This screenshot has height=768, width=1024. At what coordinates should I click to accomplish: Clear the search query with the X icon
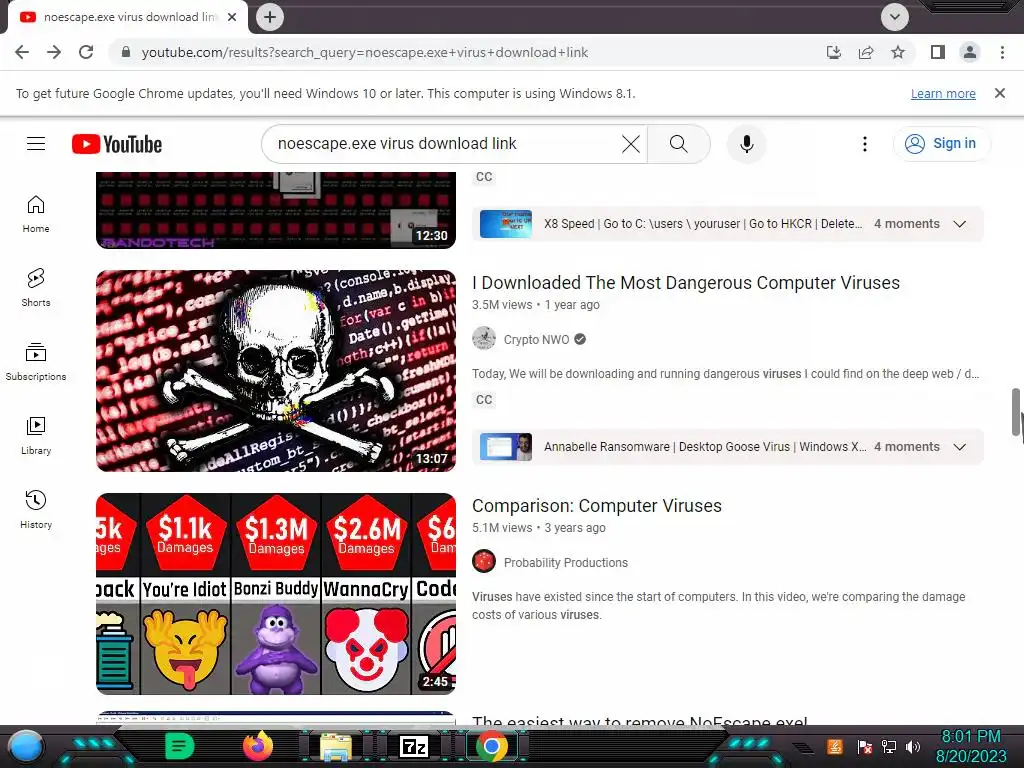(x=630, y=144)
